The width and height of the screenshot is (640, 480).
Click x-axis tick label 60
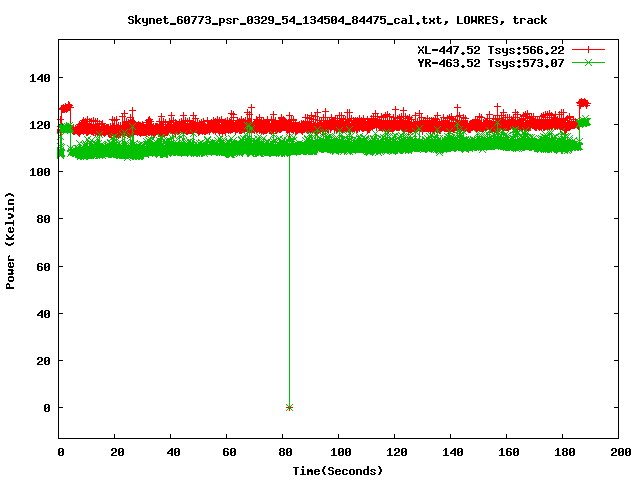pyautogui.click(x=229, y=452)
